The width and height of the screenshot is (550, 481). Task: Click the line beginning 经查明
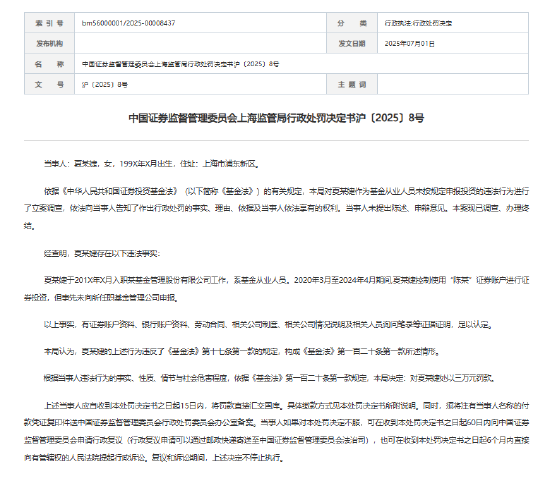[102, 254]
